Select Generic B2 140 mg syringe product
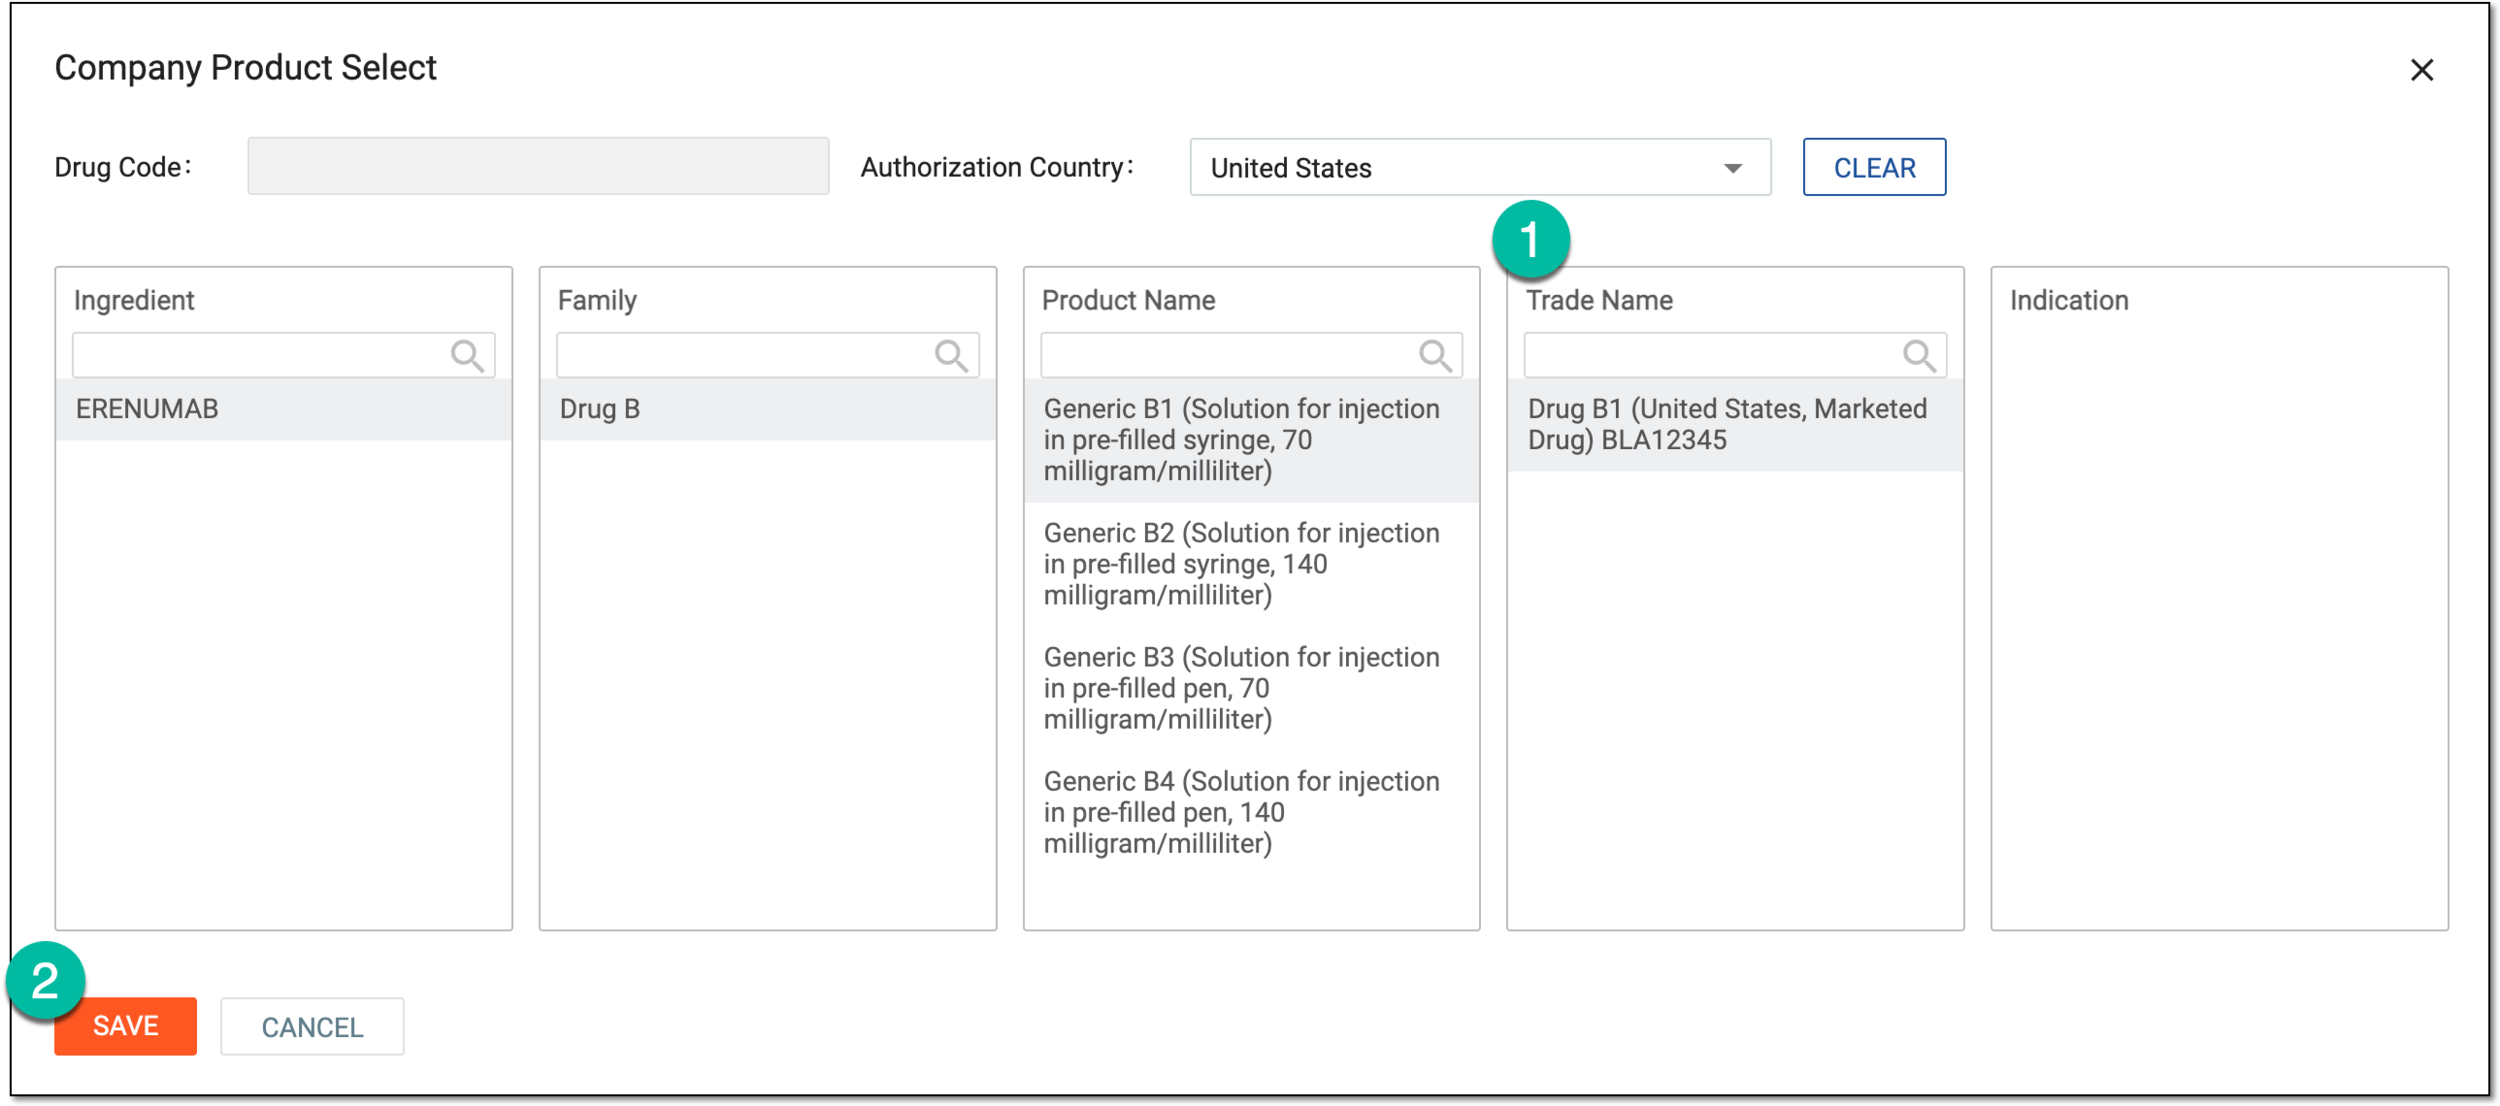The height and width of the screenshot is (1106, 2500). 1251,564
